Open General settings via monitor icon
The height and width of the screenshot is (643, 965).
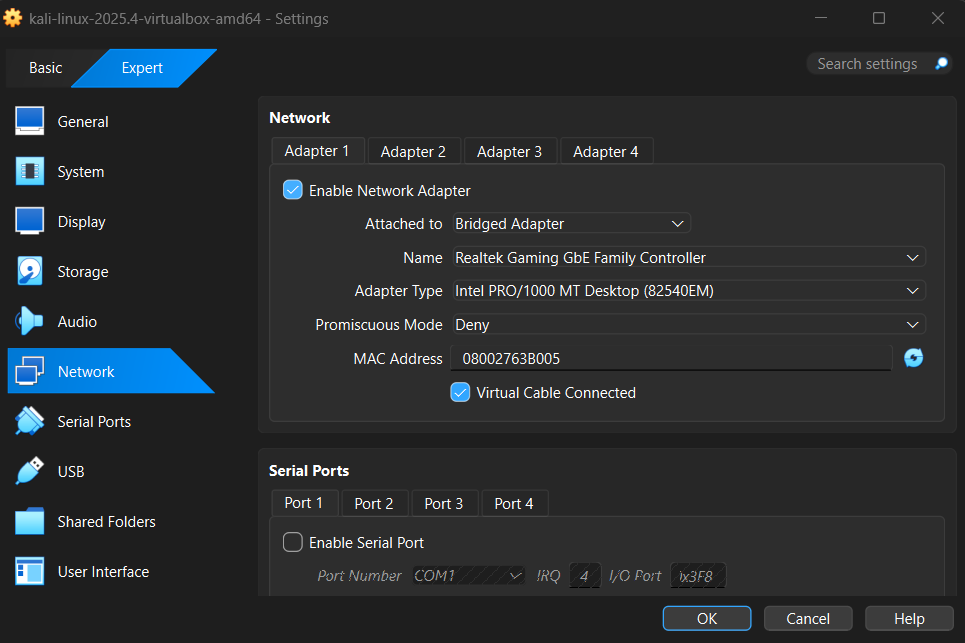[x=30, y=121]
